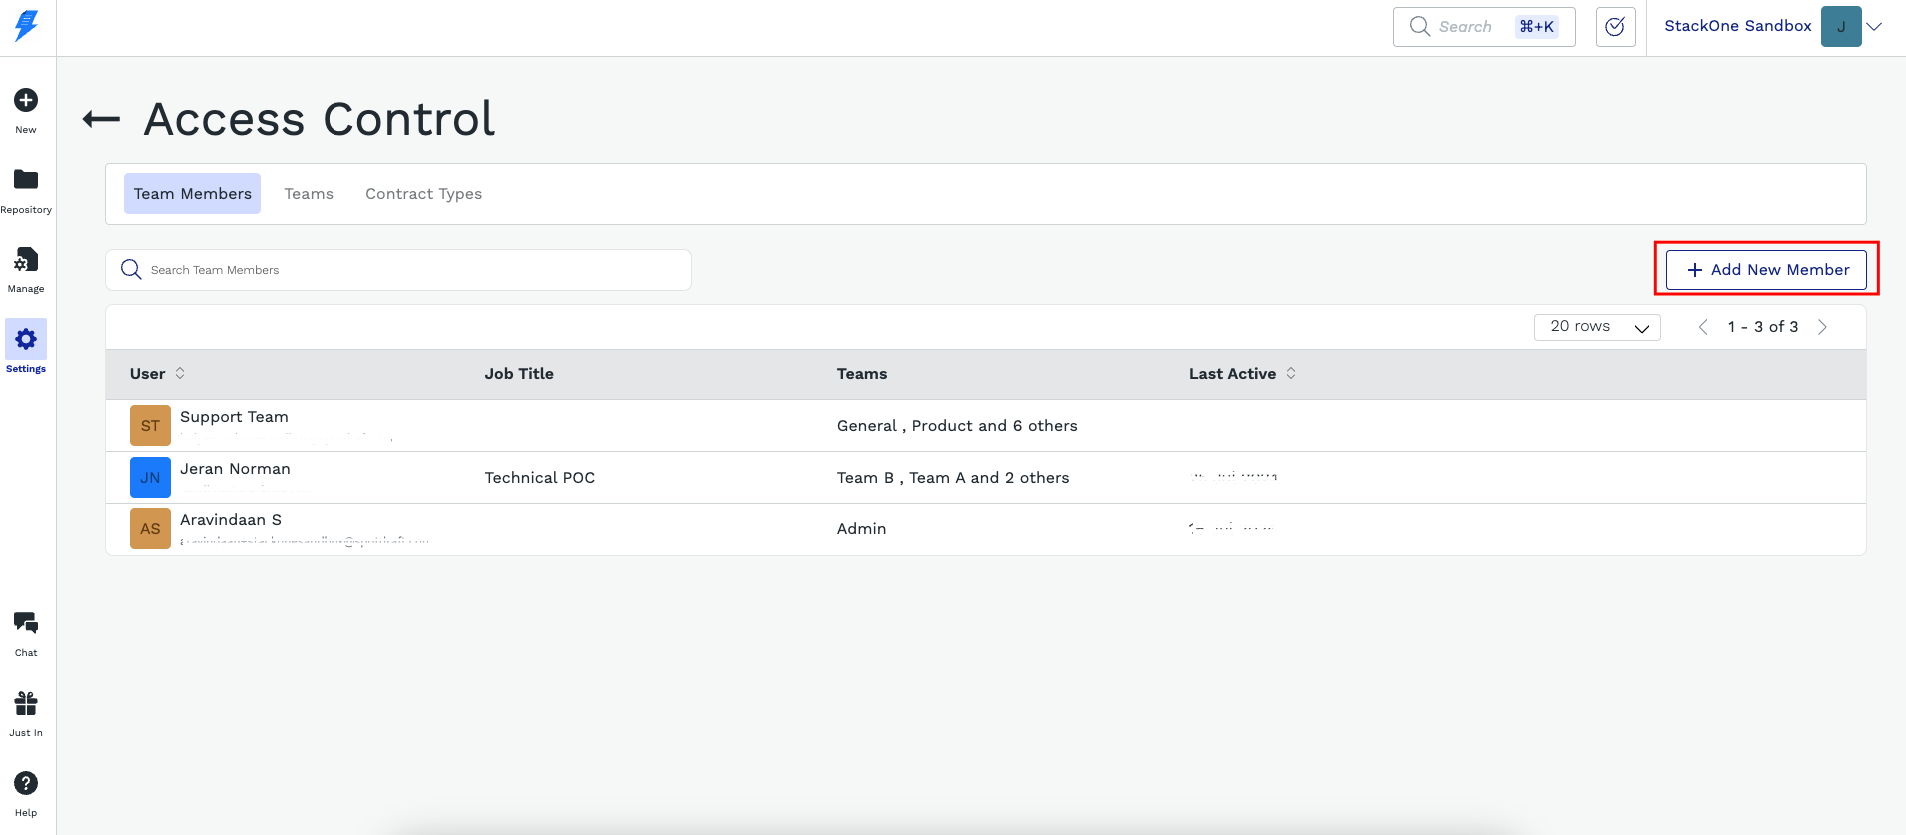1906x835 pixels.
Task: Click the Admin team cell
Action: [x=861, y=529]
